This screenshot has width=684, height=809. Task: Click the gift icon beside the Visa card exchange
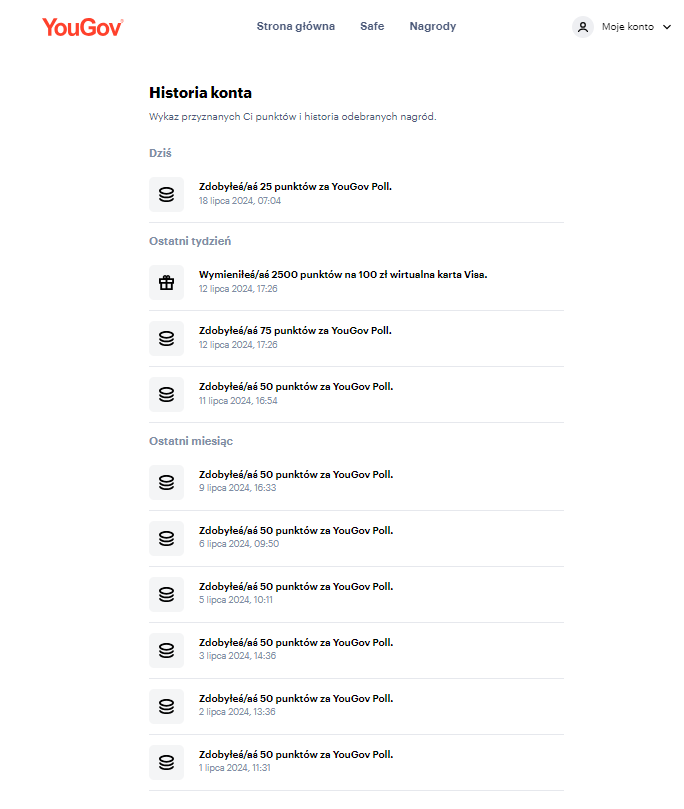pyautogui.click(x=166, y=282)
